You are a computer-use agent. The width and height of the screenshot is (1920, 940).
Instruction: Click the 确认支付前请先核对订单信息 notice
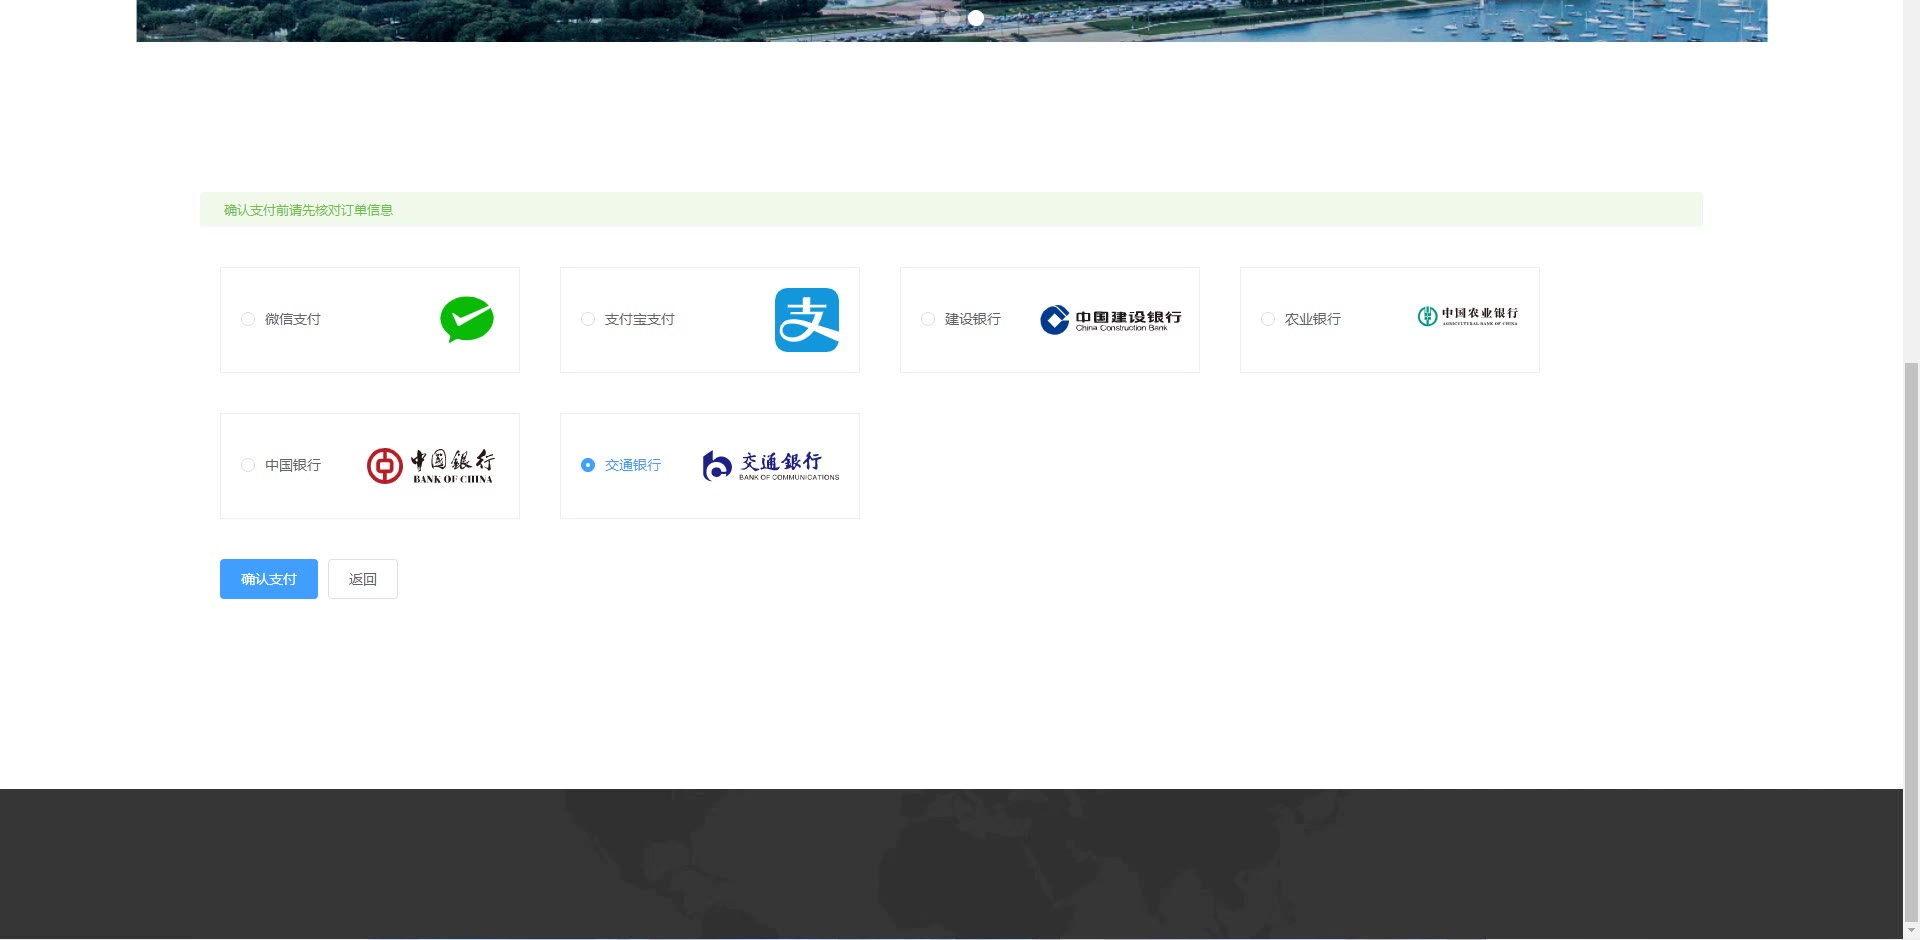[951, 210]
